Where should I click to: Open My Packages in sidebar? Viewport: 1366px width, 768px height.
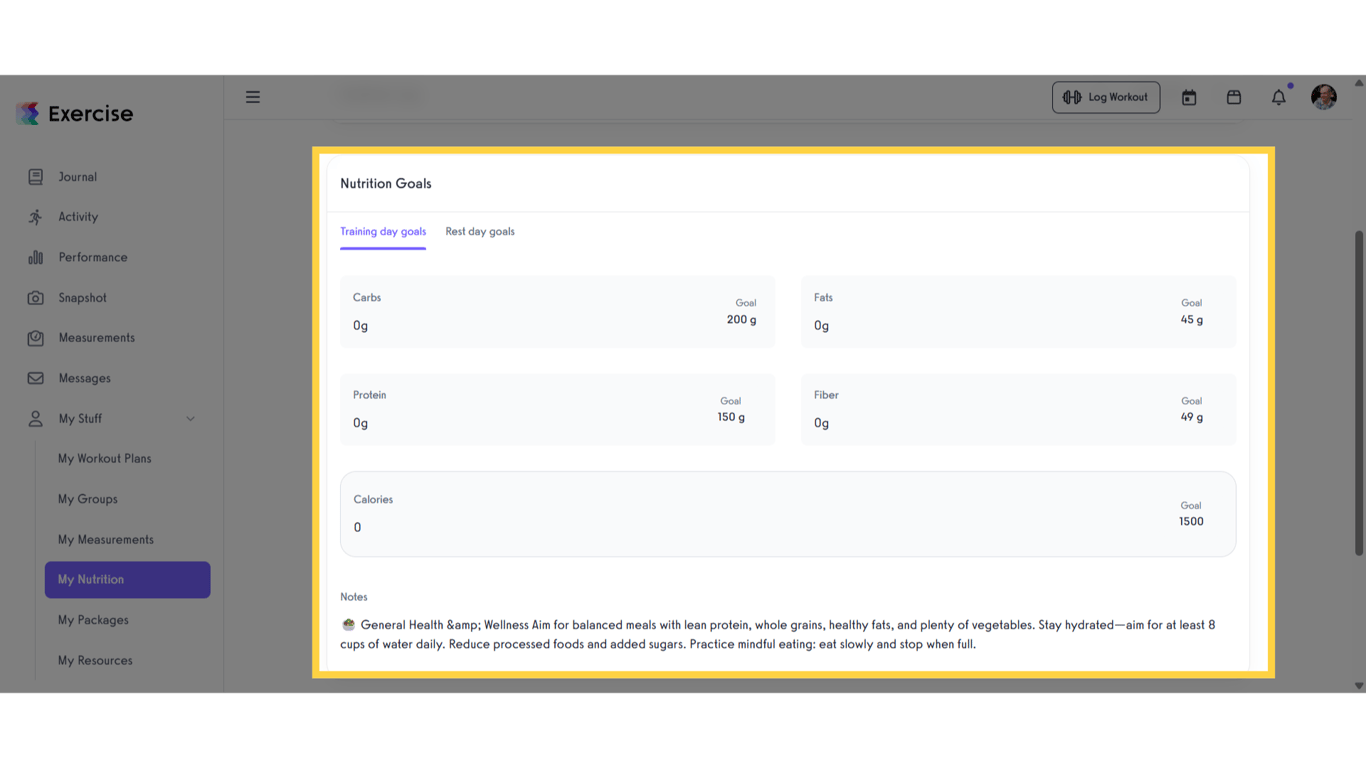point(93,620)
